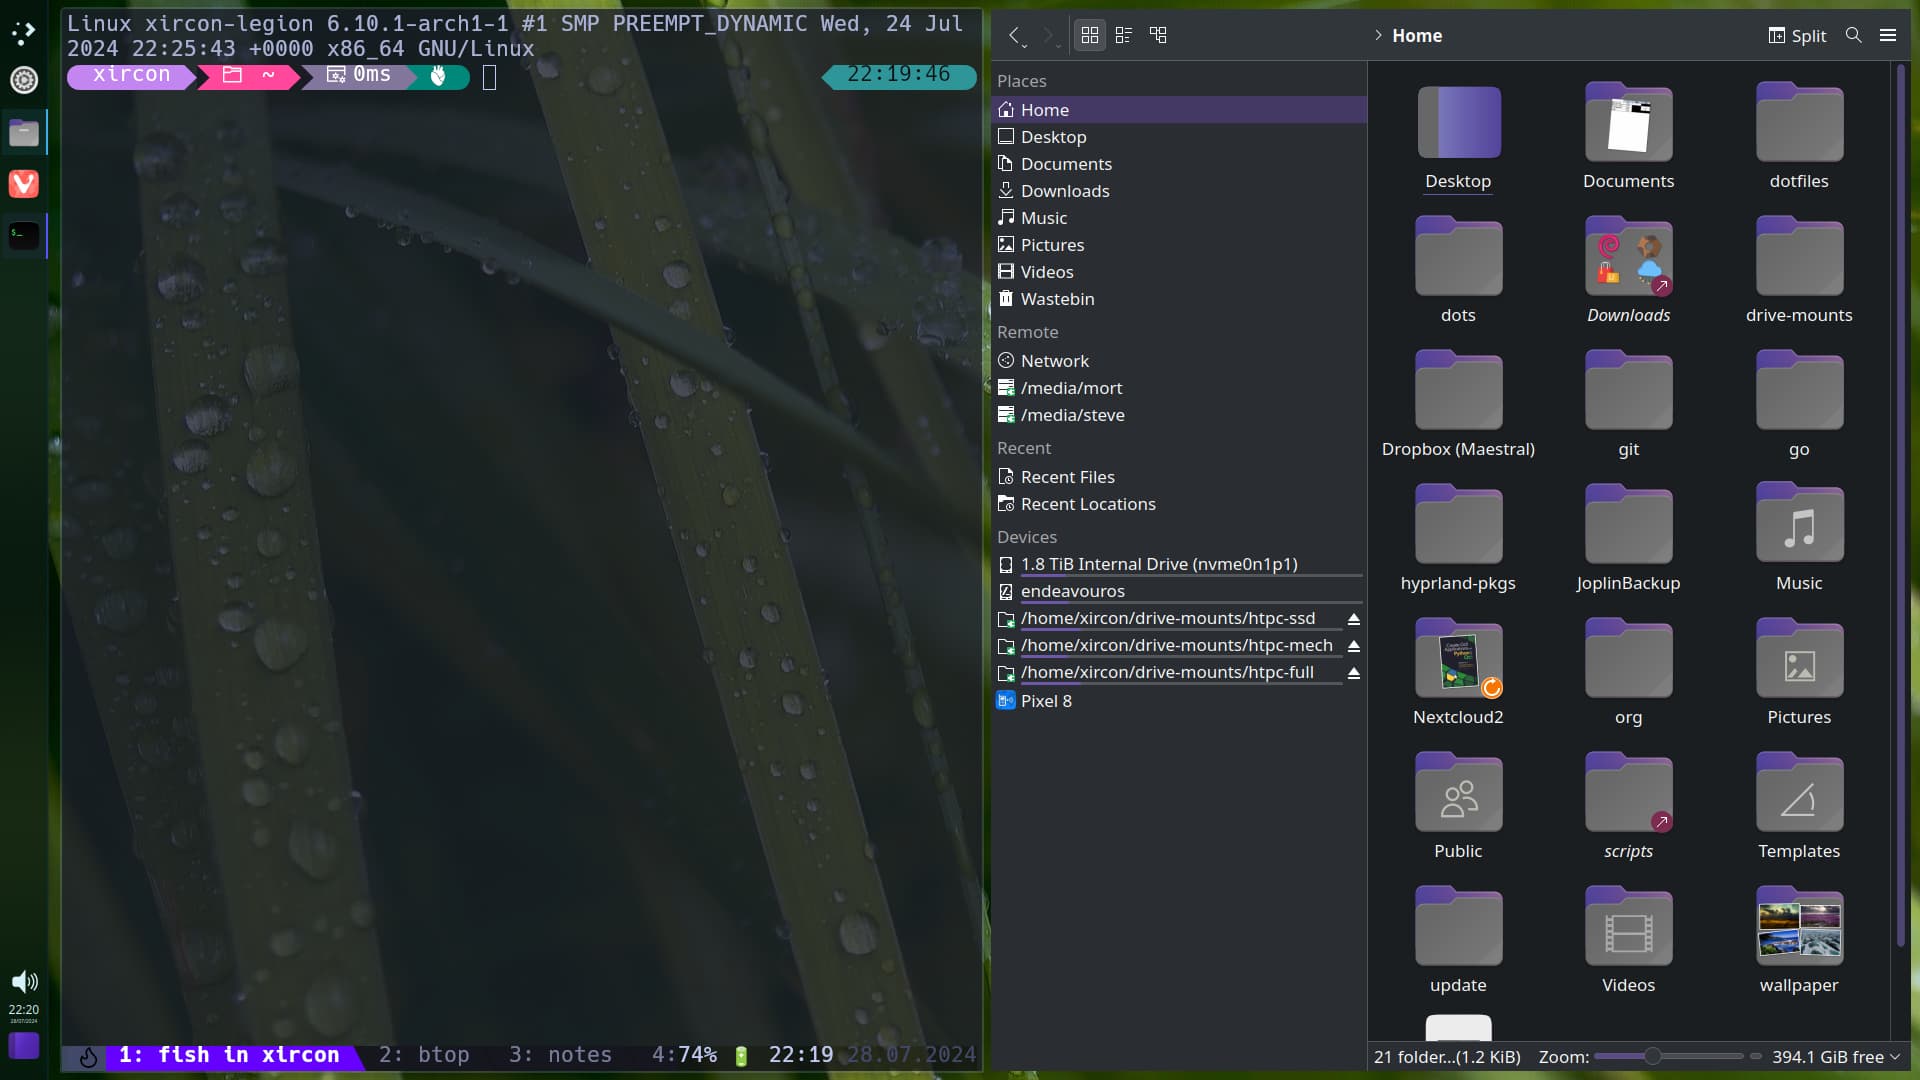Eject the htpc-ssd mount
The image size is (1920, 1080).
(x=1353, y=619)
